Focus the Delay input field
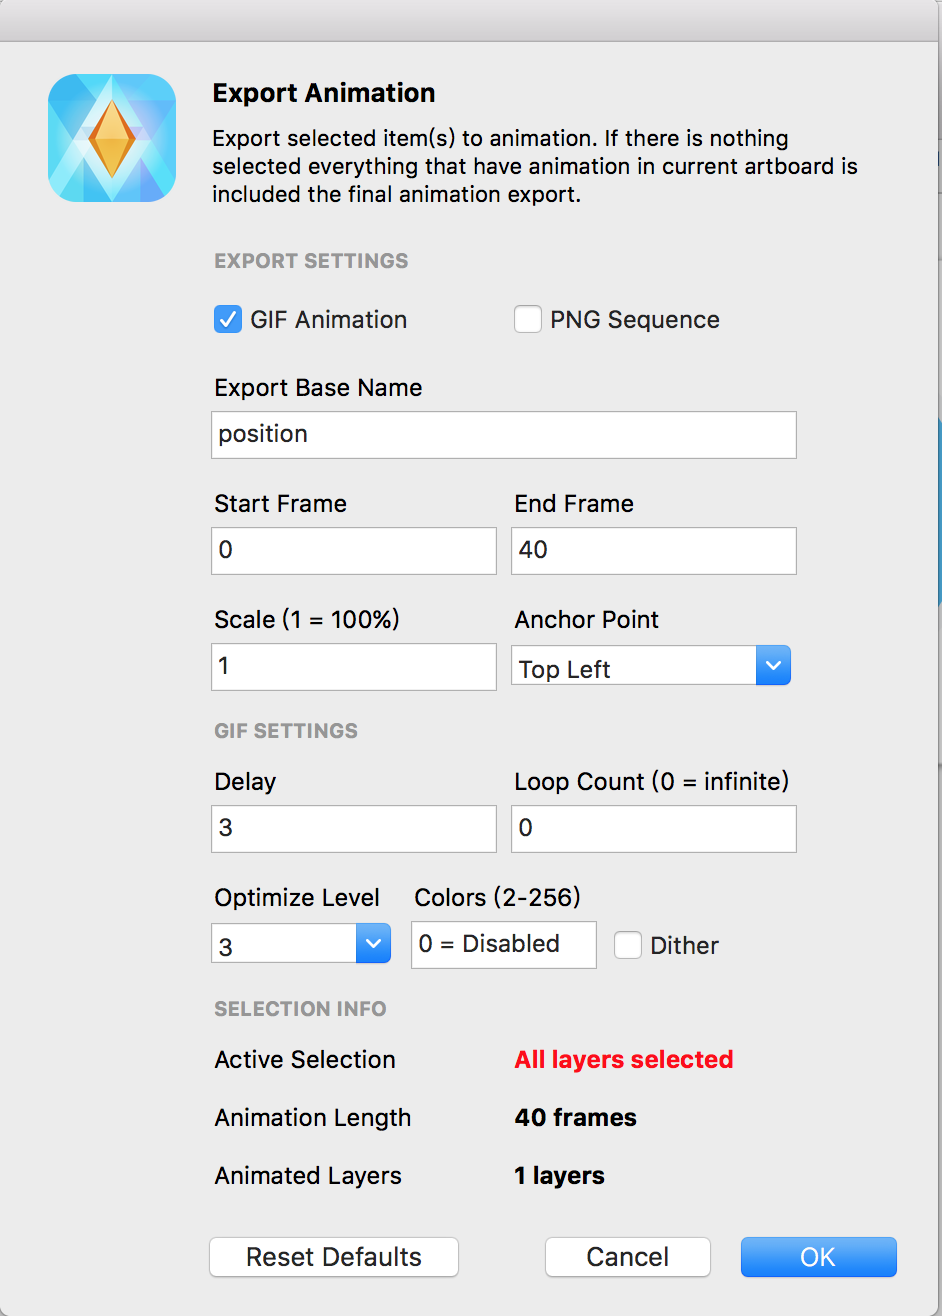 [x=353, y=829]
